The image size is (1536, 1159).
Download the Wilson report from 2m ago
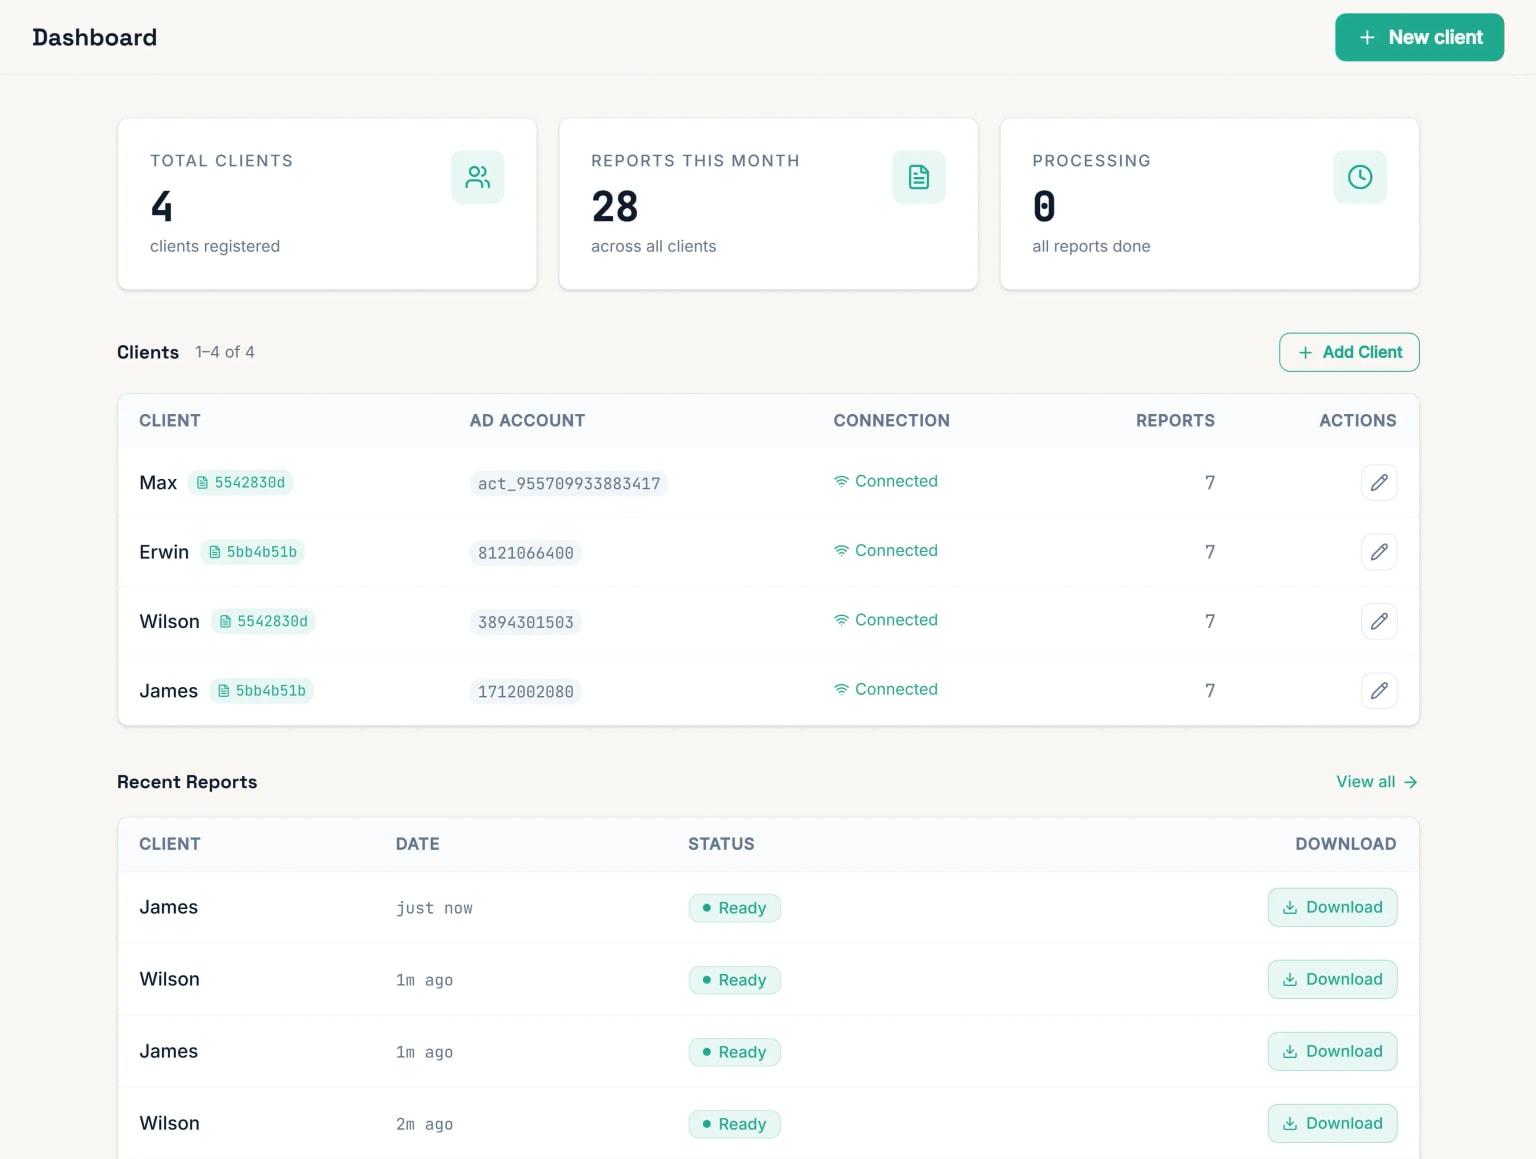(1332, 1123)
